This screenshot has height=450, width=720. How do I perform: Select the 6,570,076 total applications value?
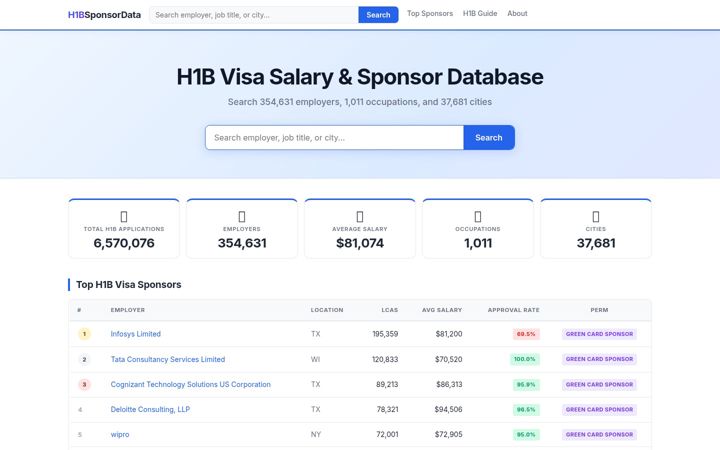coord(124,243)
